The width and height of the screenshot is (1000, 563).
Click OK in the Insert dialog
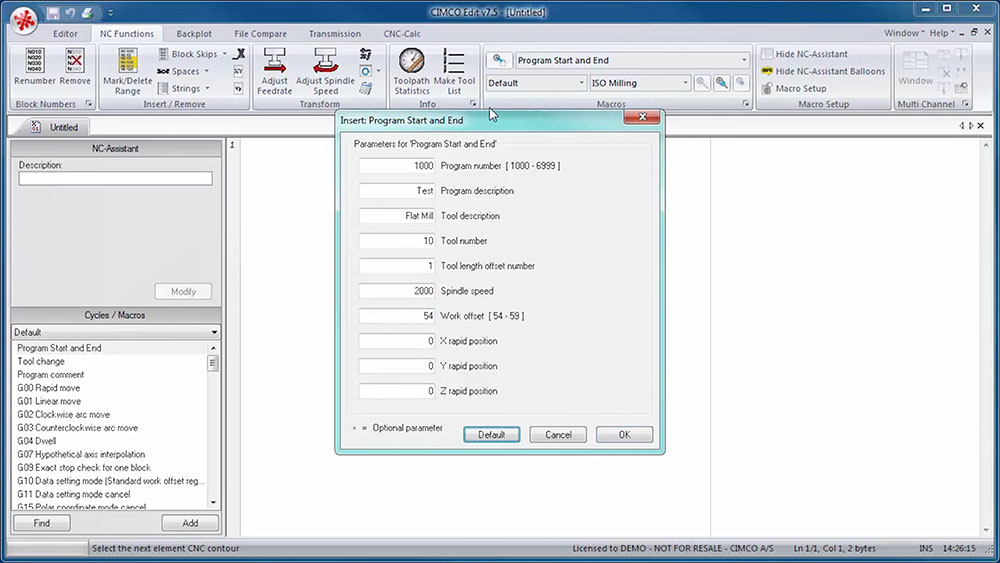pos(624,435)
